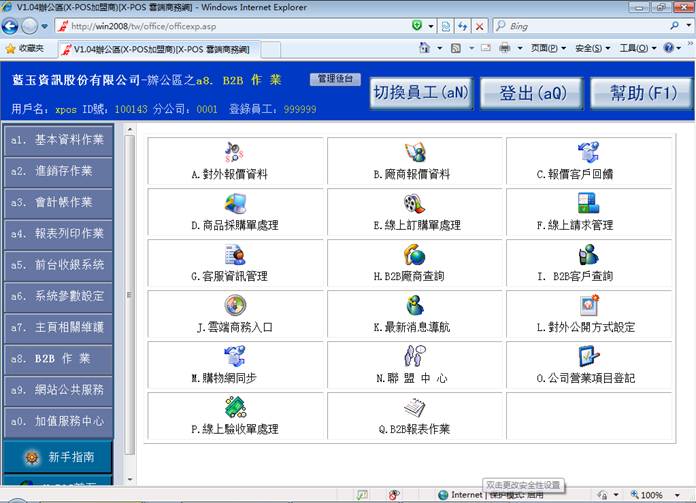Switch to a5. 前台收銀系統 menu
Screen dimensions: 696x503
click(57, 265)
